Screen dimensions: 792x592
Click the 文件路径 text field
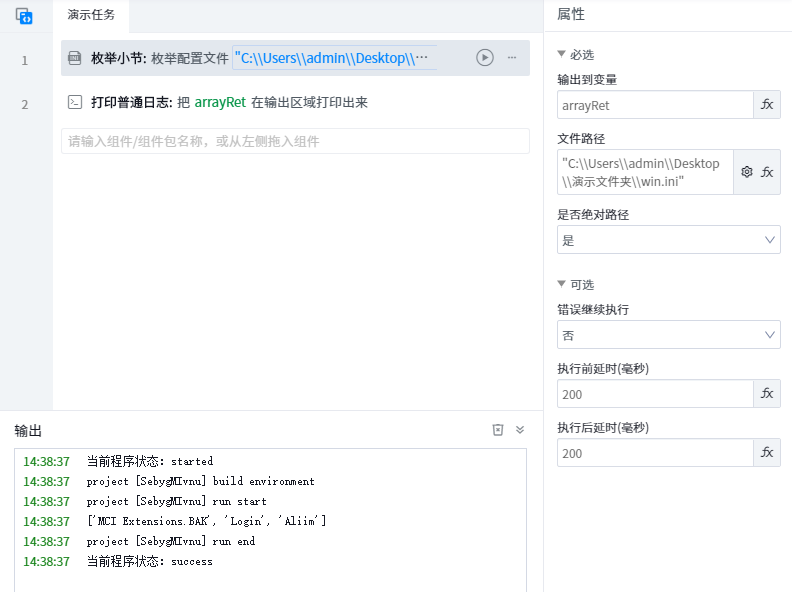645,172
